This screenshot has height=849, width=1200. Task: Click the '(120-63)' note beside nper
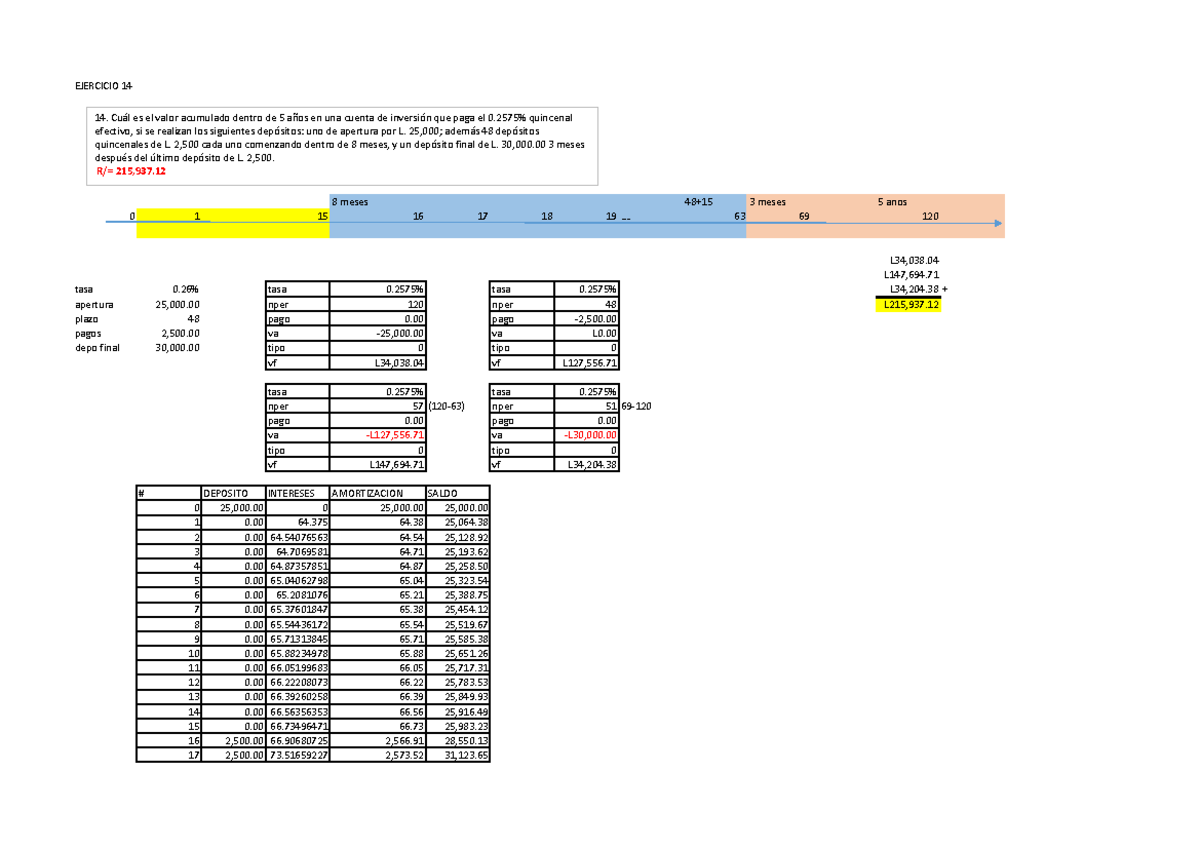[x=446, y=407]
